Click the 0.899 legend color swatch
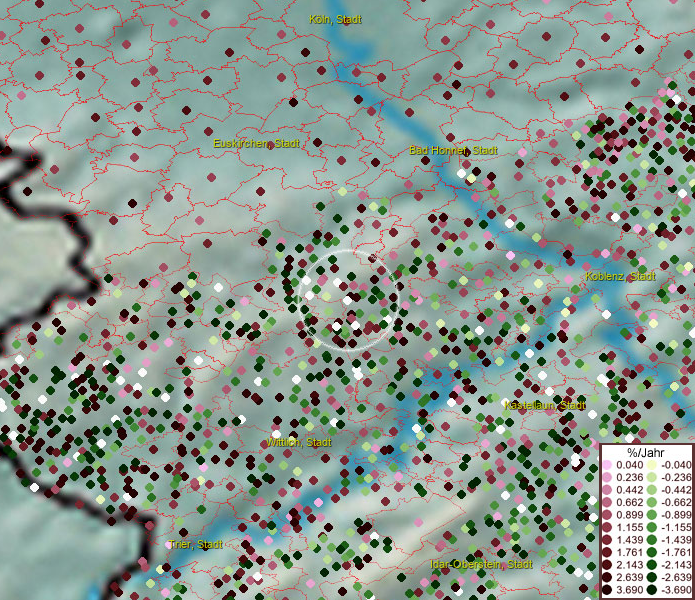 tap(607, 515)
